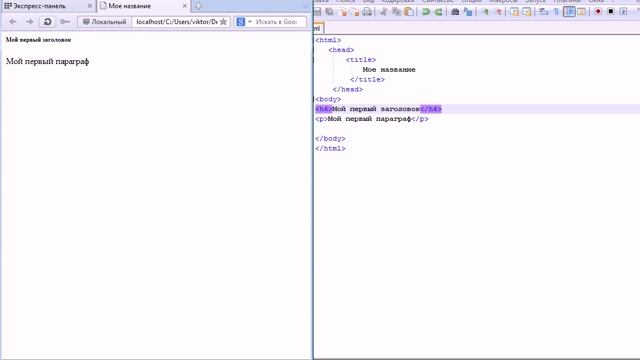Click the <title> opening tag

click(x=361, y=60)
